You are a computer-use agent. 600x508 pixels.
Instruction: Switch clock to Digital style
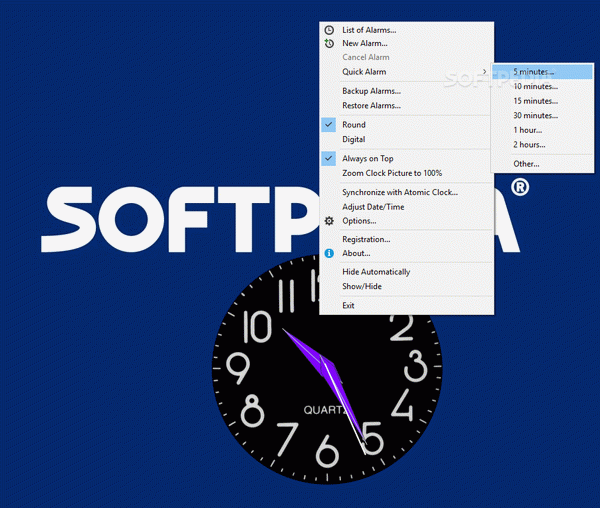(354, 139)
